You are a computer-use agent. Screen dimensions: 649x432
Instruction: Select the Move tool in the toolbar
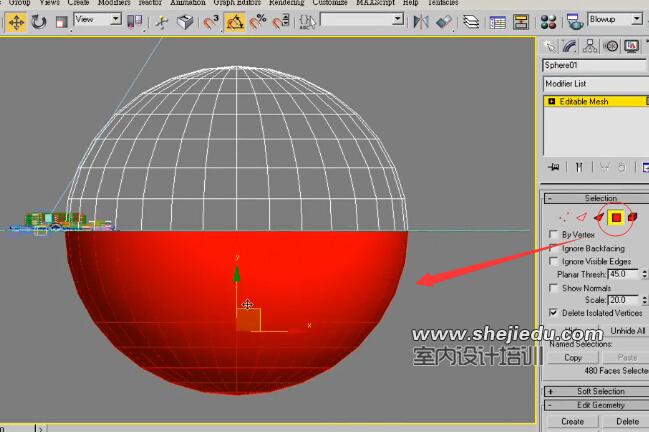tap(16, 22)
